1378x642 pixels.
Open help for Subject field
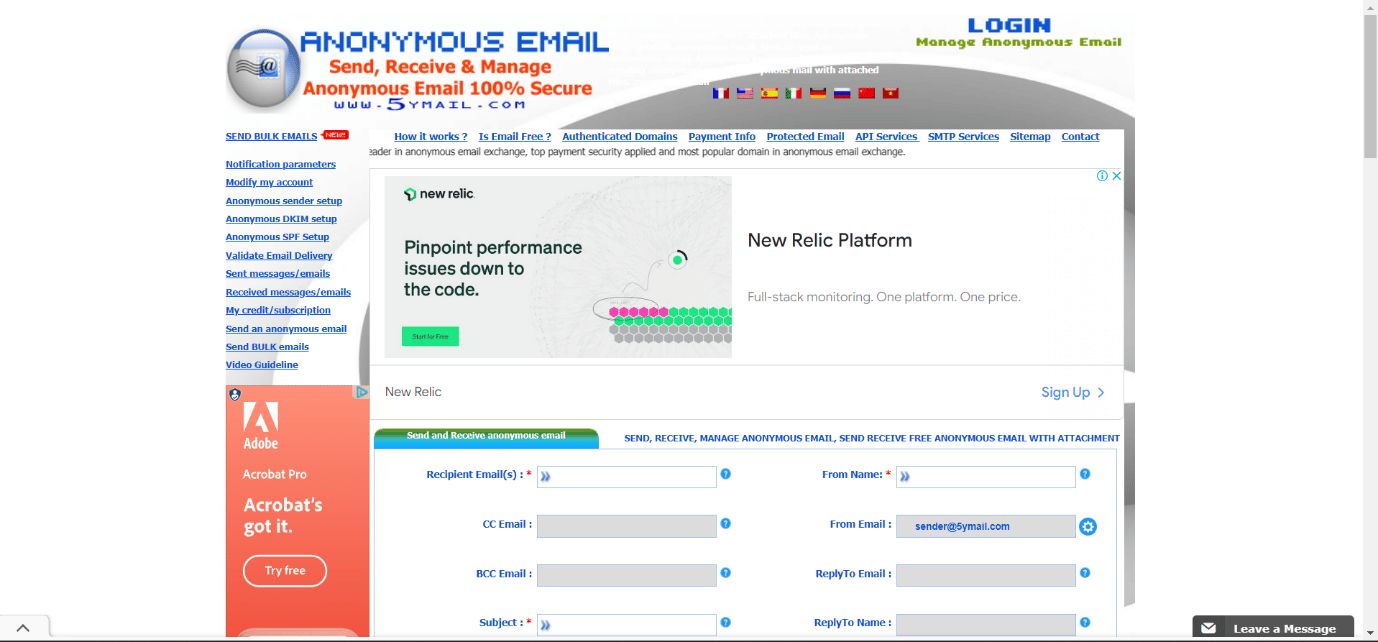pyautogui.click(x=726, y=622)
